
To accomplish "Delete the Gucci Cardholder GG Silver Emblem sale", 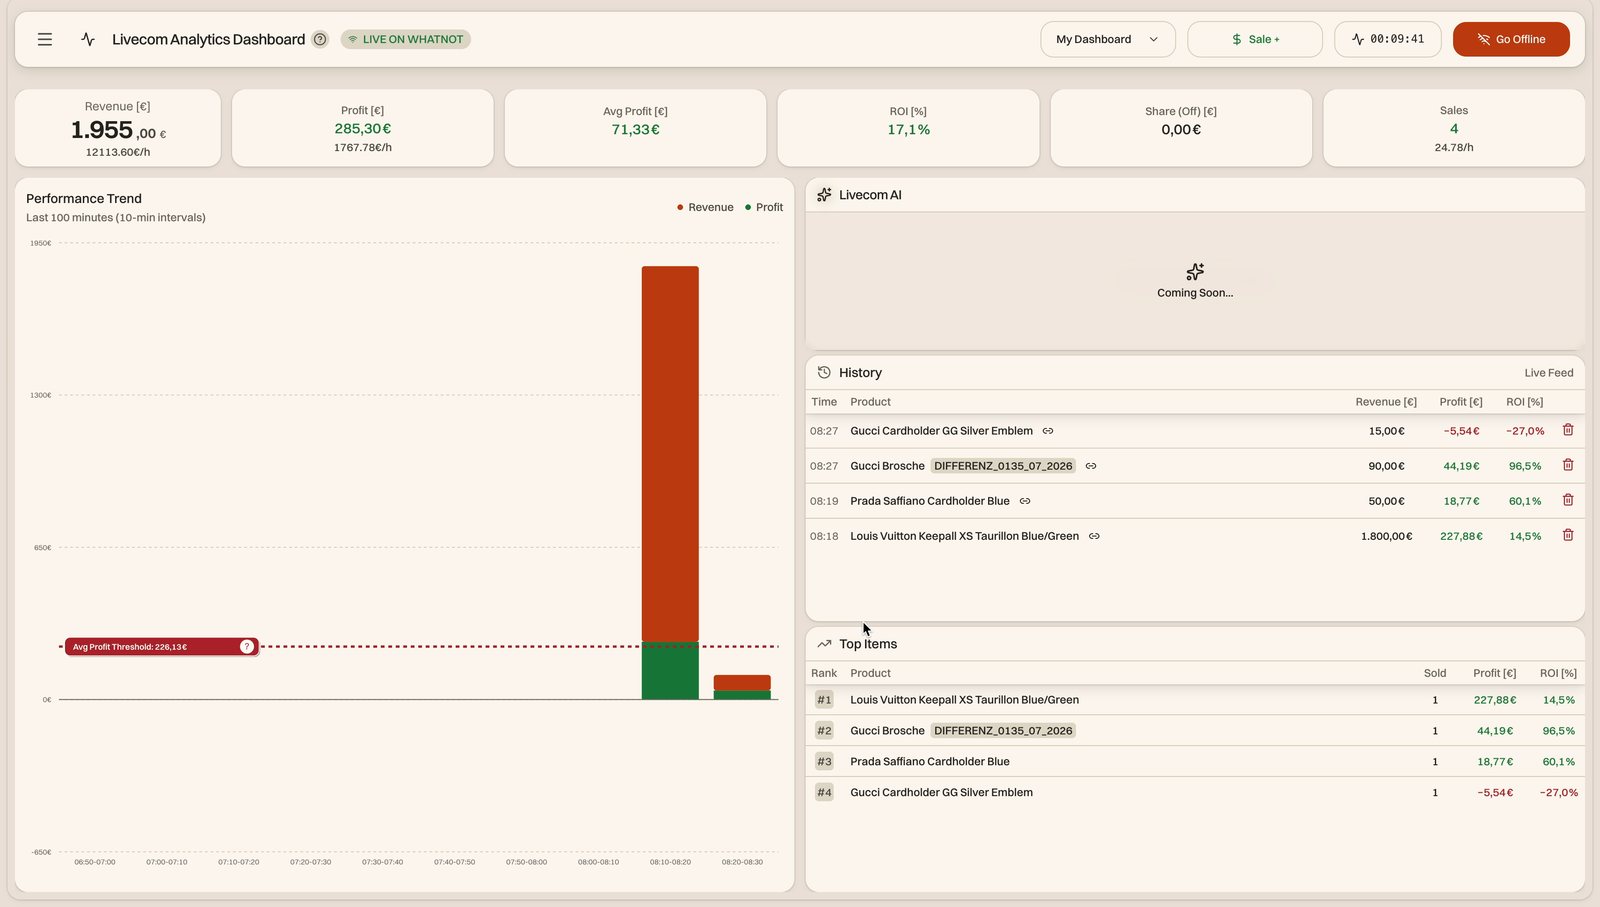I will pyautogui.click(x=1568, y=430).
